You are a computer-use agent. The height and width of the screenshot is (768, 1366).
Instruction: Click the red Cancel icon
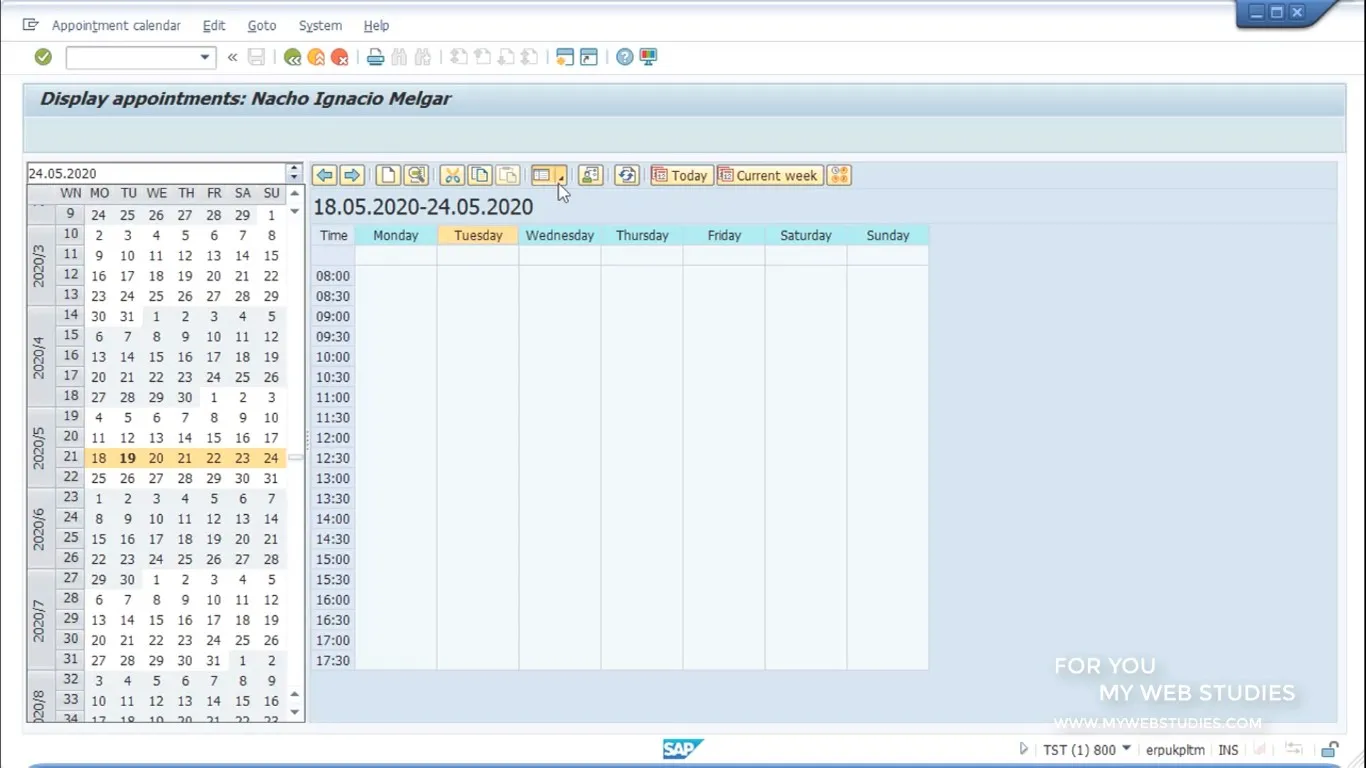pos(340,57)
